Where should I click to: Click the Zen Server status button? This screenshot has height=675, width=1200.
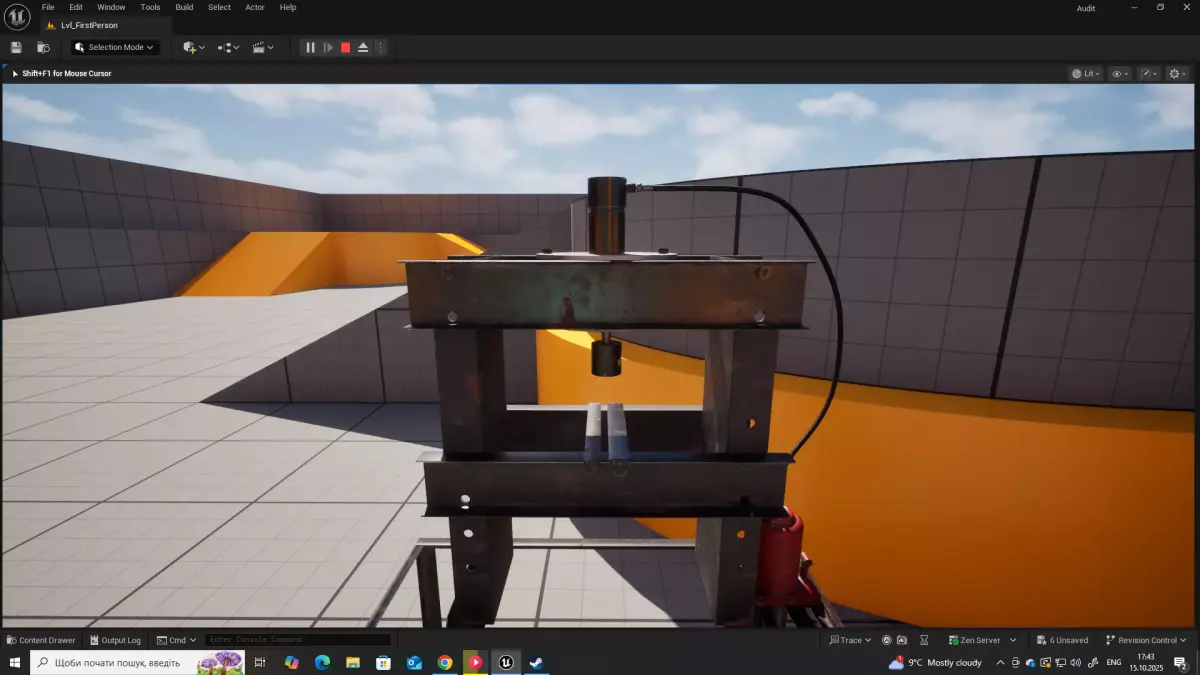click(977, 640)
